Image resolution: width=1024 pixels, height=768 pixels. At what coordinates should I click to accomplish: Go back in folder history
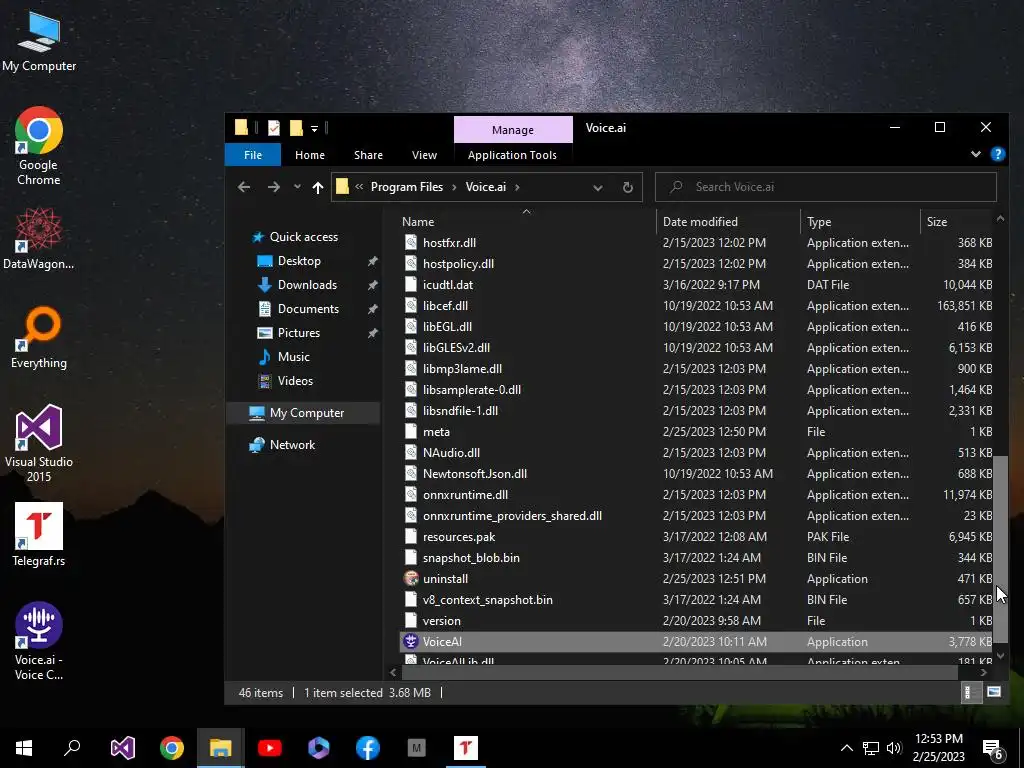coord(244,187)
